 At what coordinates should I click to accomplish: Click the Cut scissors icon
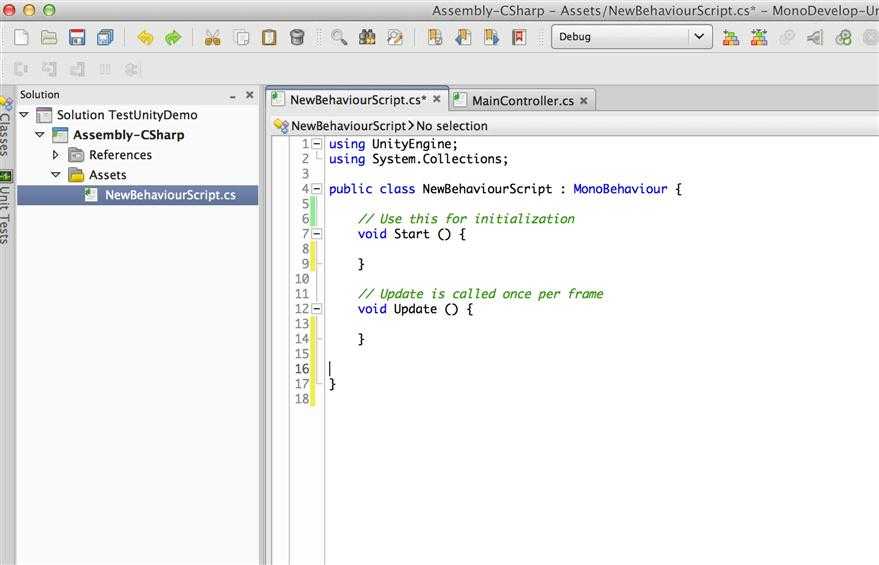pos(212,38)
